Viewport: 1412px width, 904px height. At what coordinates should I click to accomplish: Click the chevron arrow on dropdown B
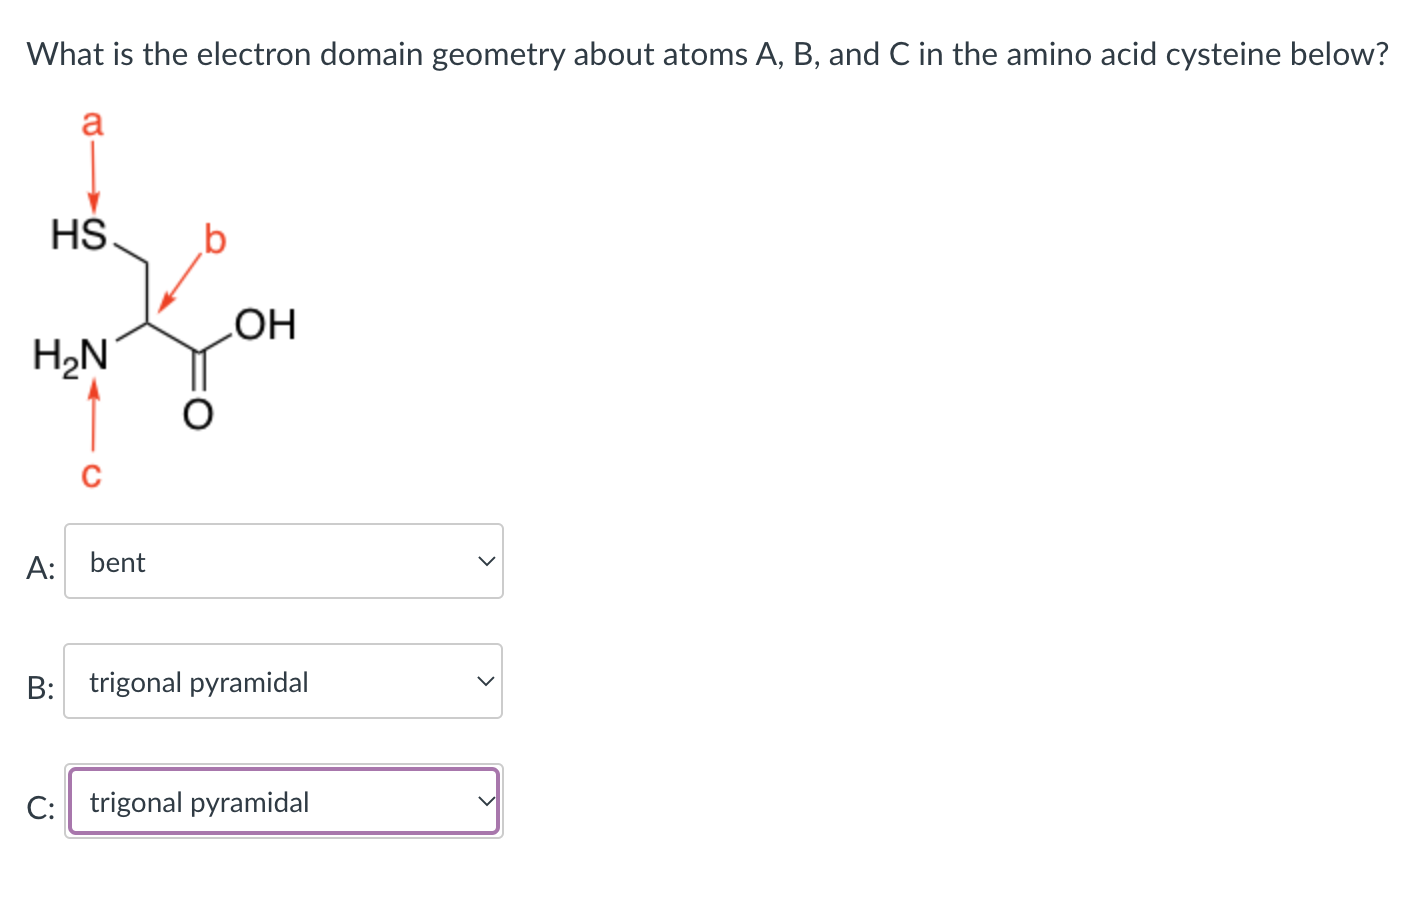click(x=486, y=682)
